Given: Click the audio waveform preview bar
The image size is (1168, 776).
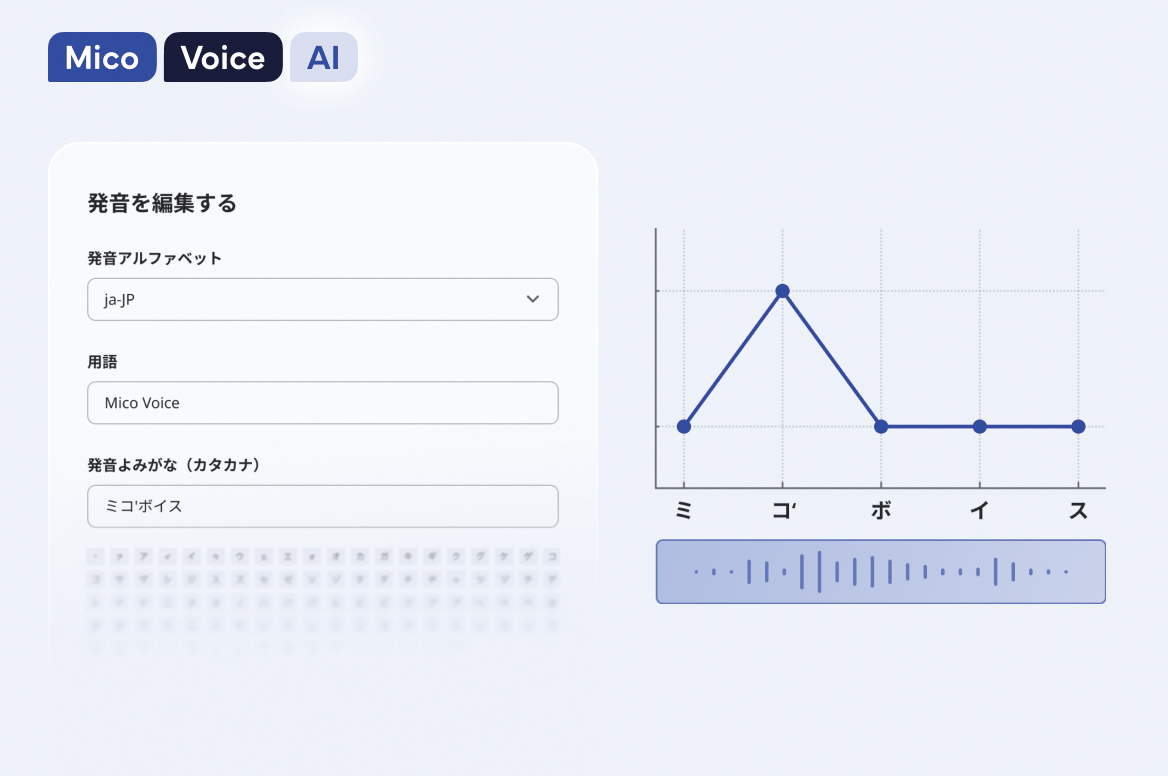Looking at the screenshot, I should [880, 572].
